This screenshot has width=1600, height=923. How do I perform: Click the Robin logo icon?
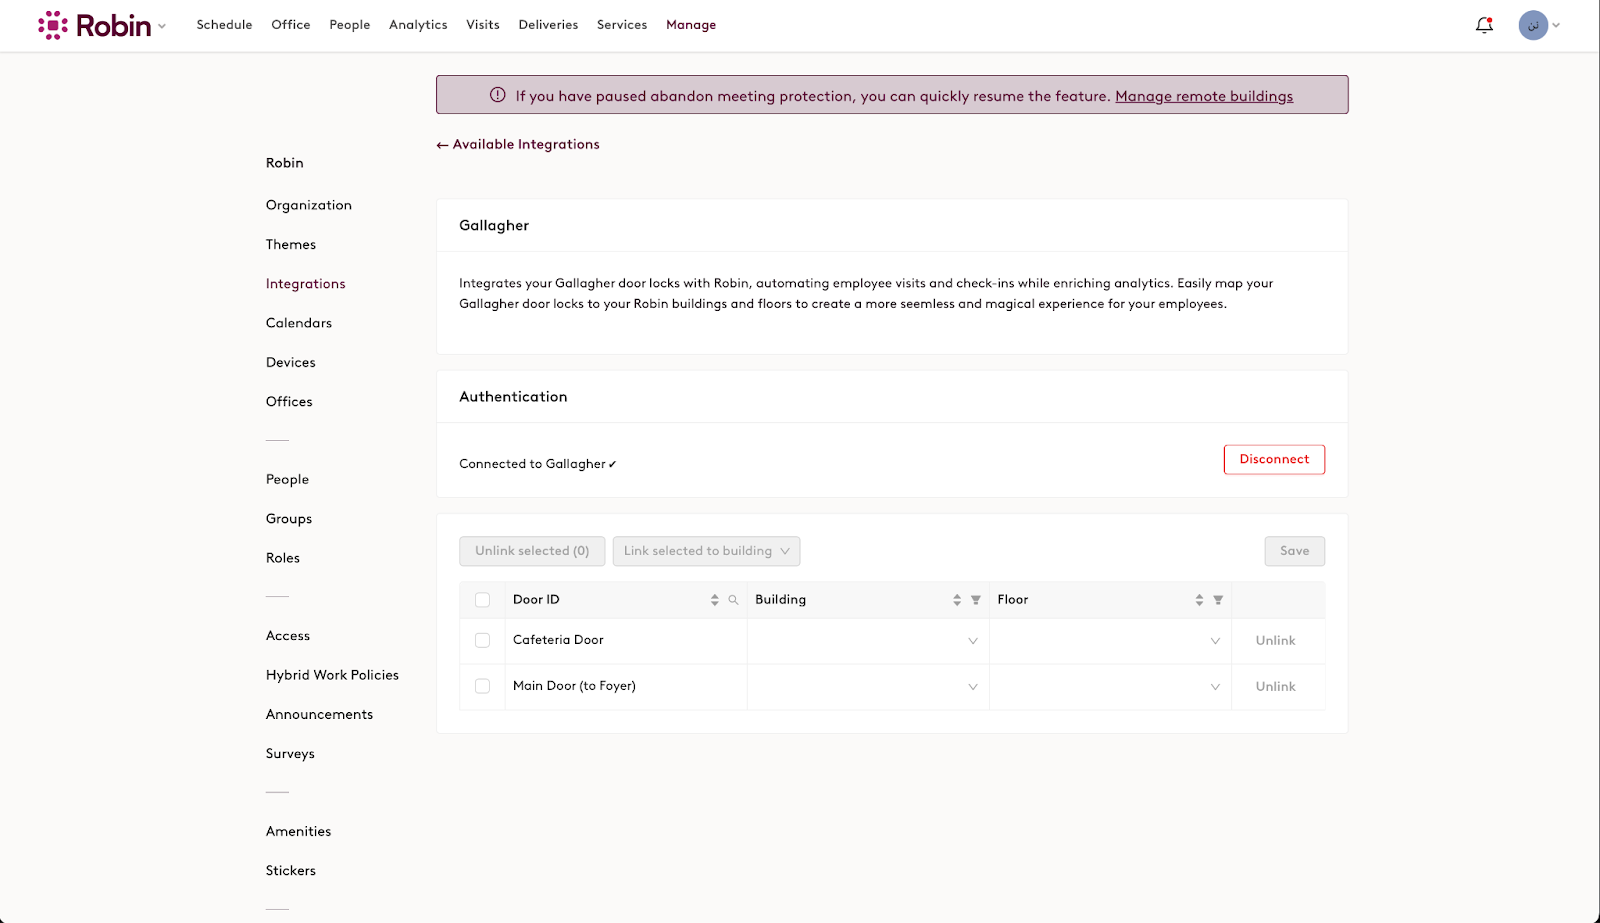pyautogui.click(x=53, y=25)
